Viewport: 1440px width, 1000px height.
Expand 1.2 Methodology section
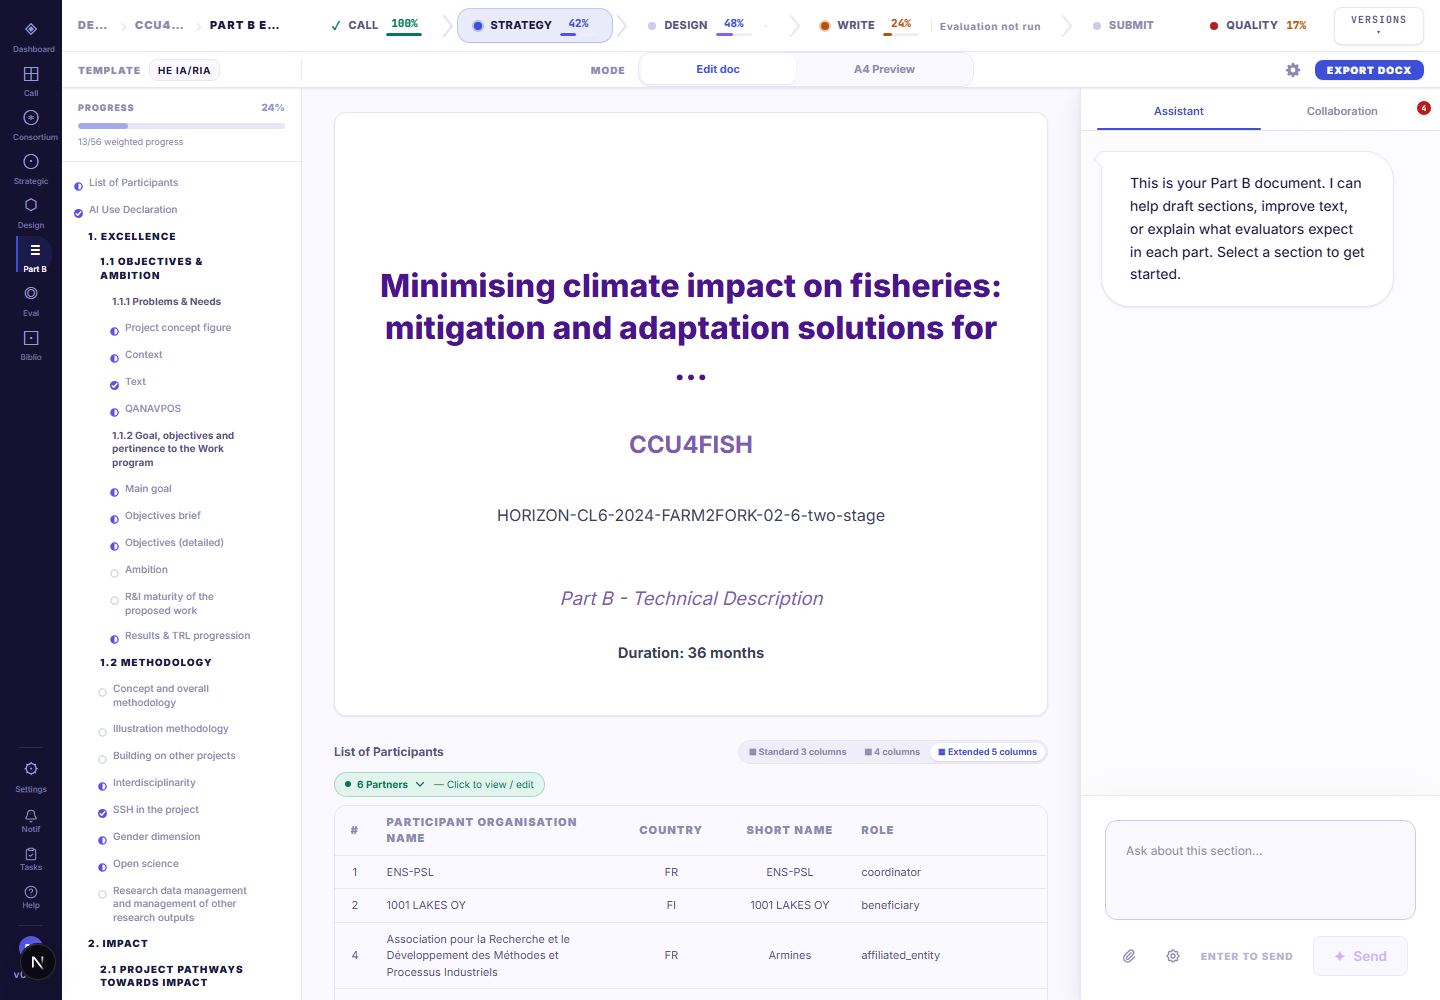point(156,663)
